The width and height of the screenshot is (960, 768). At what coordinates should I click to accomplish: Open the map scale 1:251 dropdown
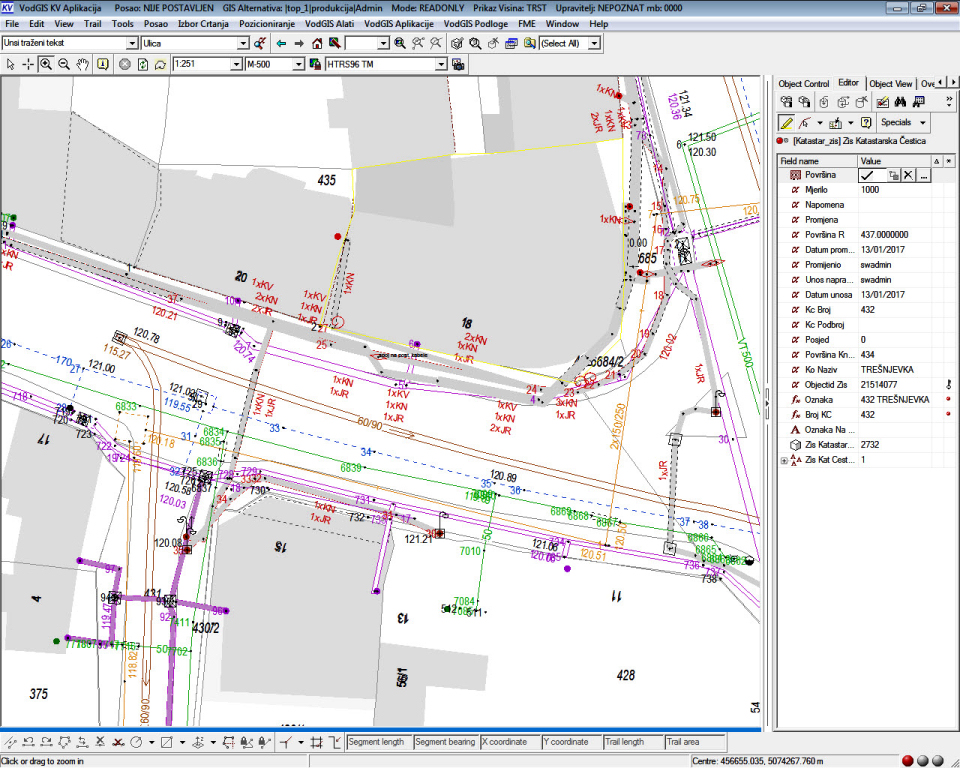point(235,64)
